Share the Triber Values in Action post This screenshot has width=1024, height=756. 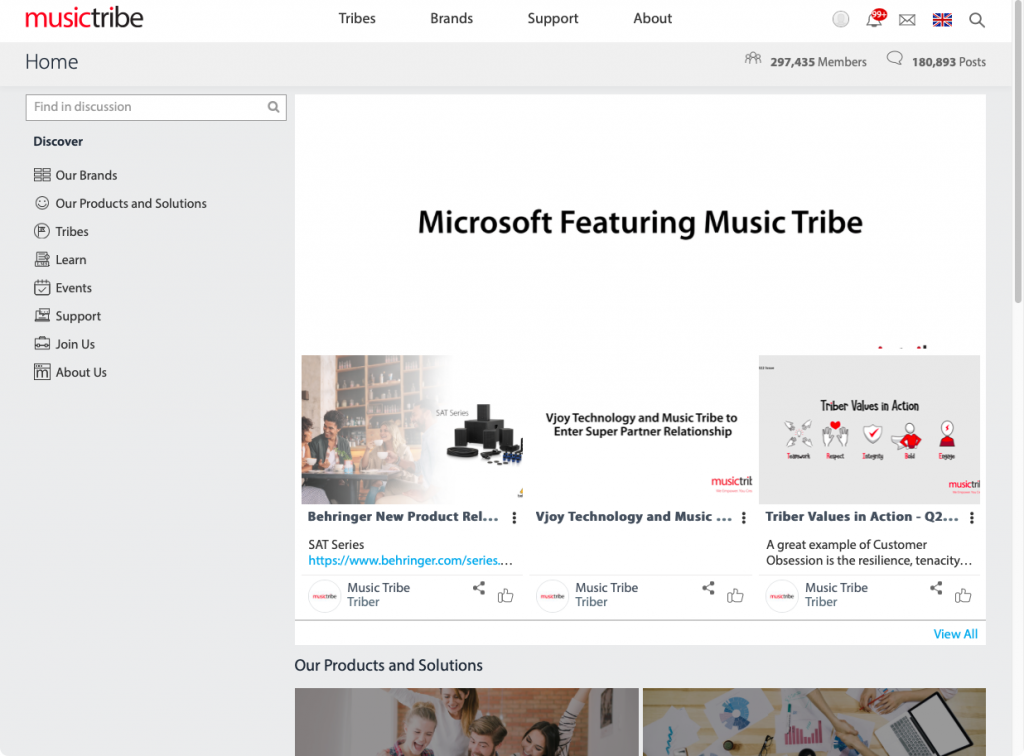pyautogui.click(x=936, y=588)
